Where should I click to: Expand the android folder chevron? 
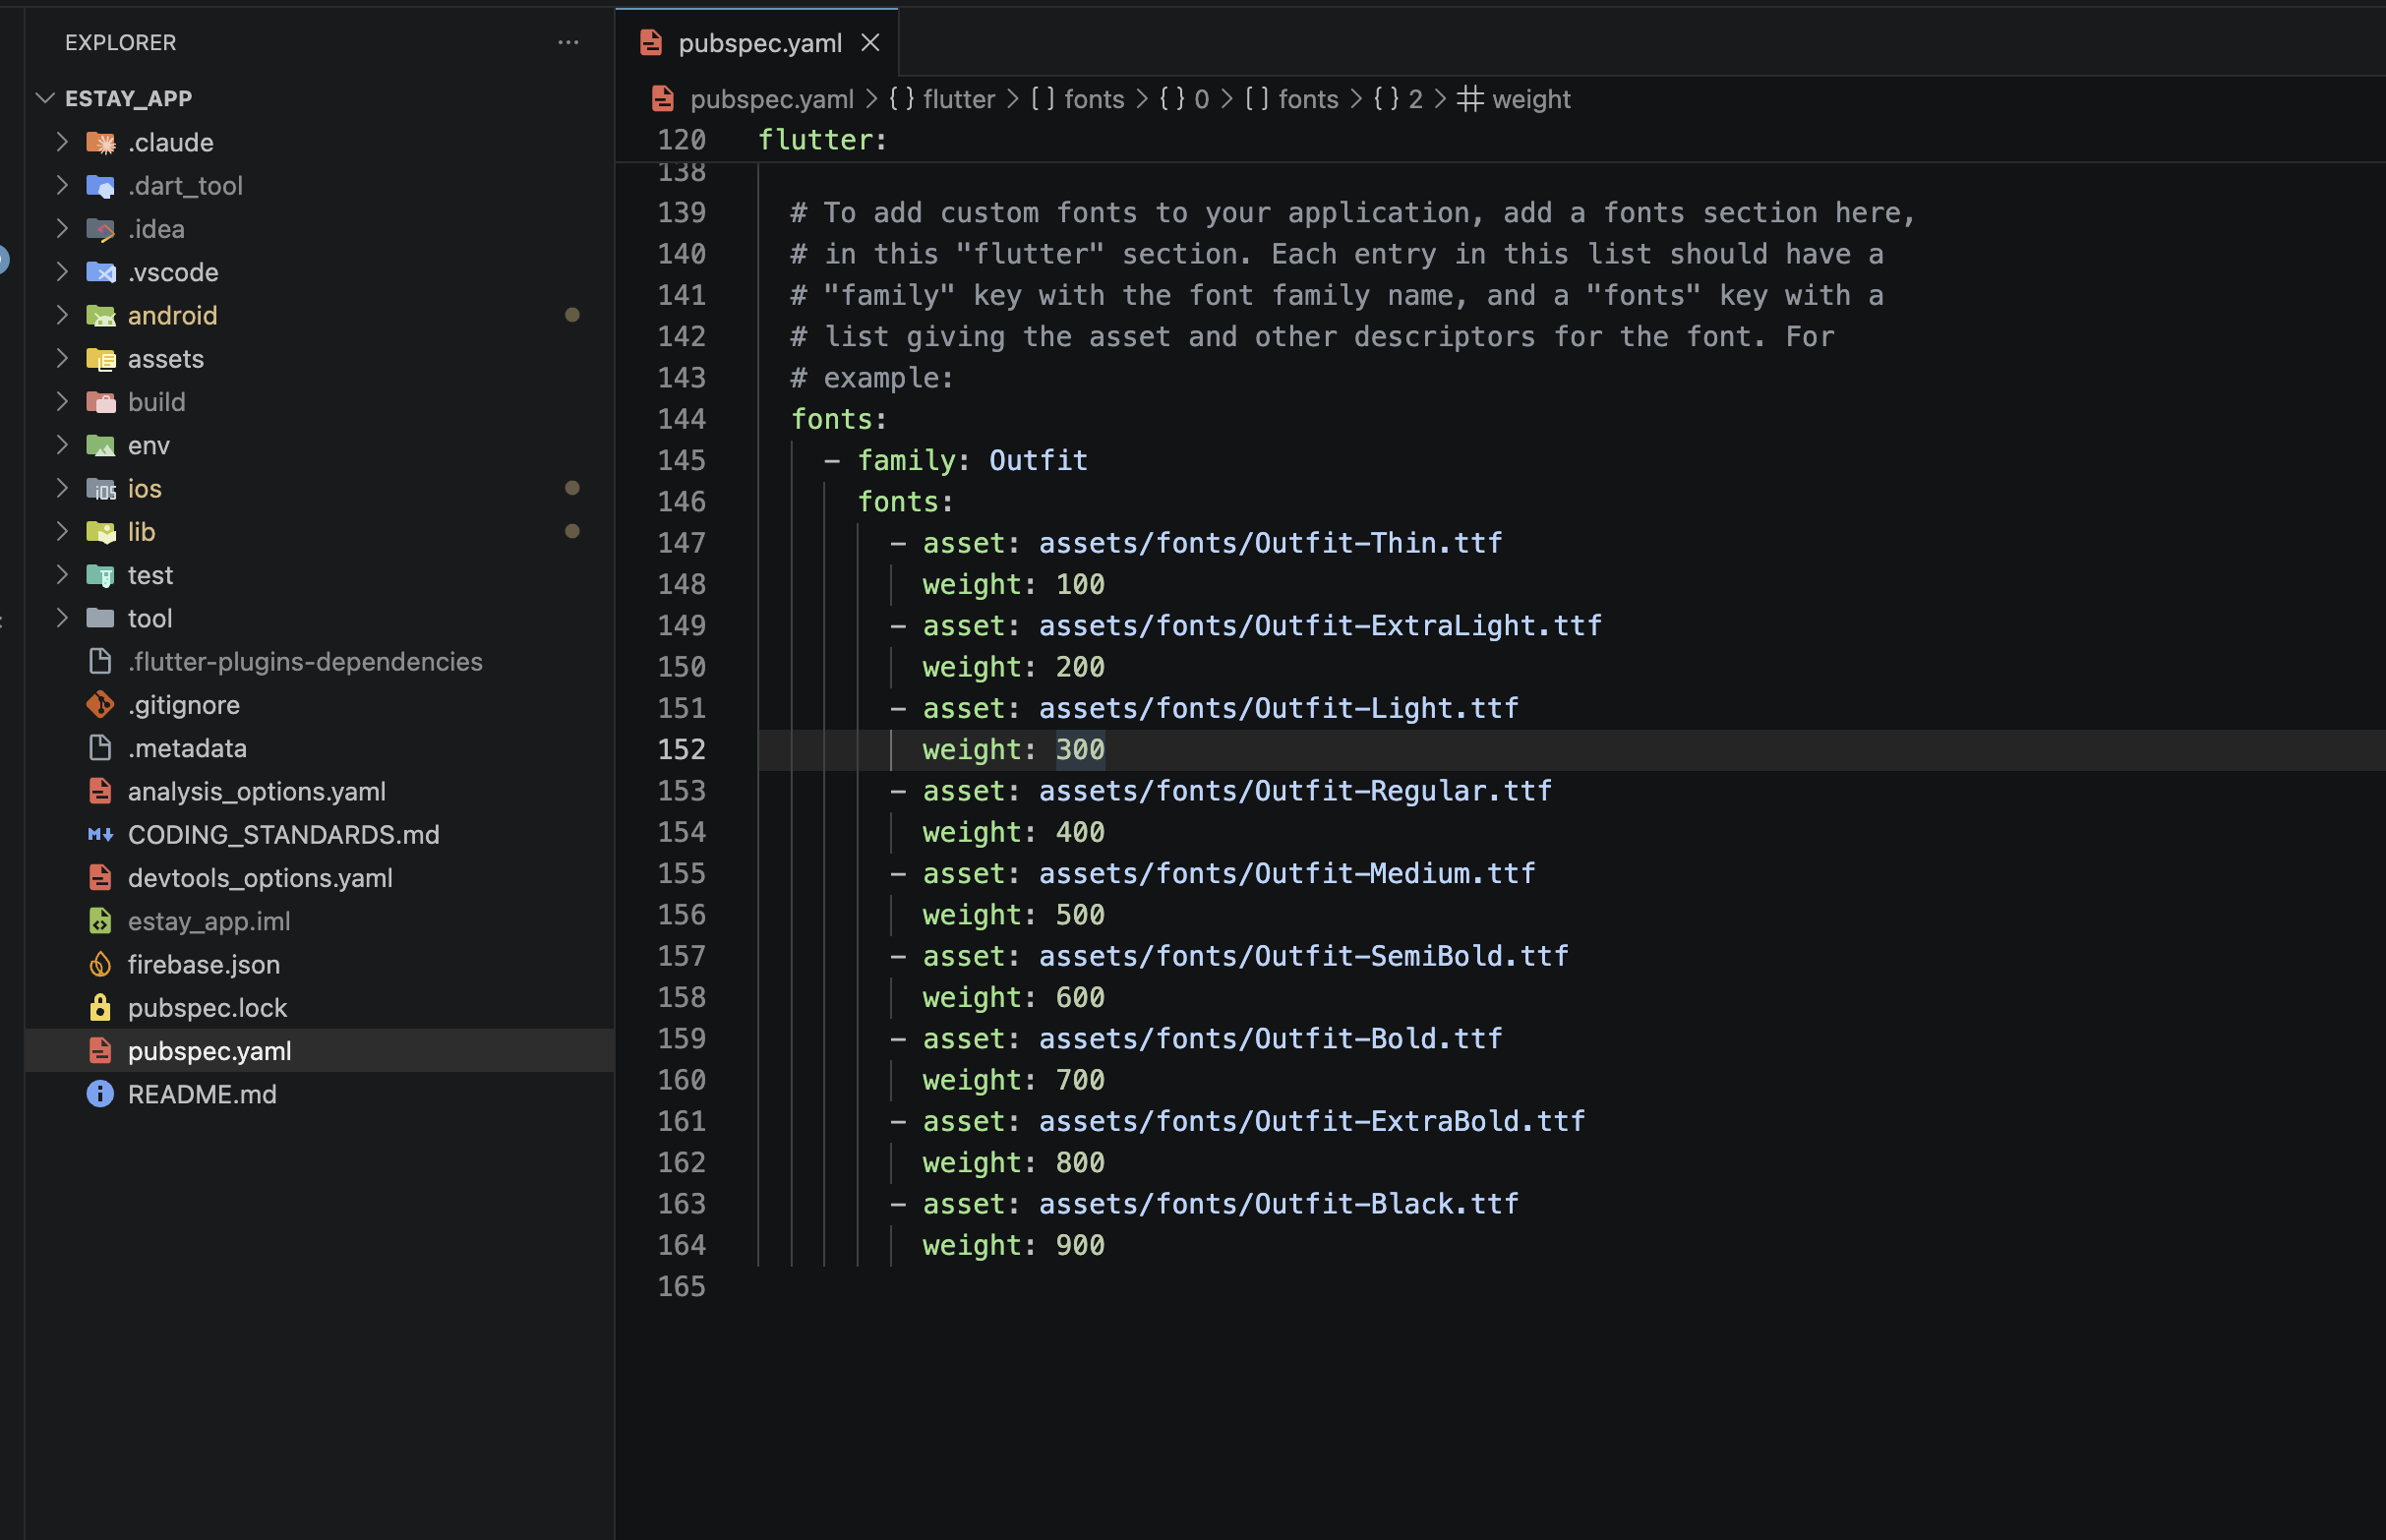click(x=62, y=315)
